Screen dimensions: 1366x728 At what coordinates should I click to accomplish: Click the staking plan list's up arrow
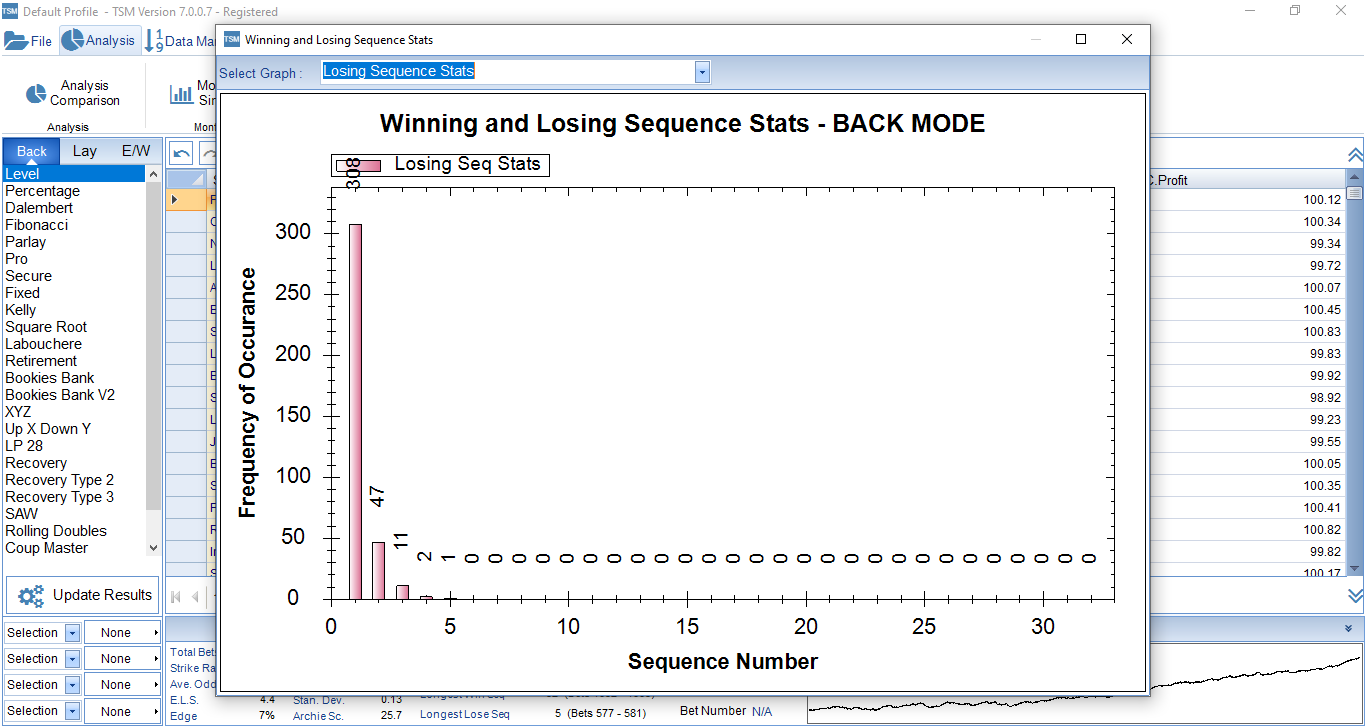point(153,174)
